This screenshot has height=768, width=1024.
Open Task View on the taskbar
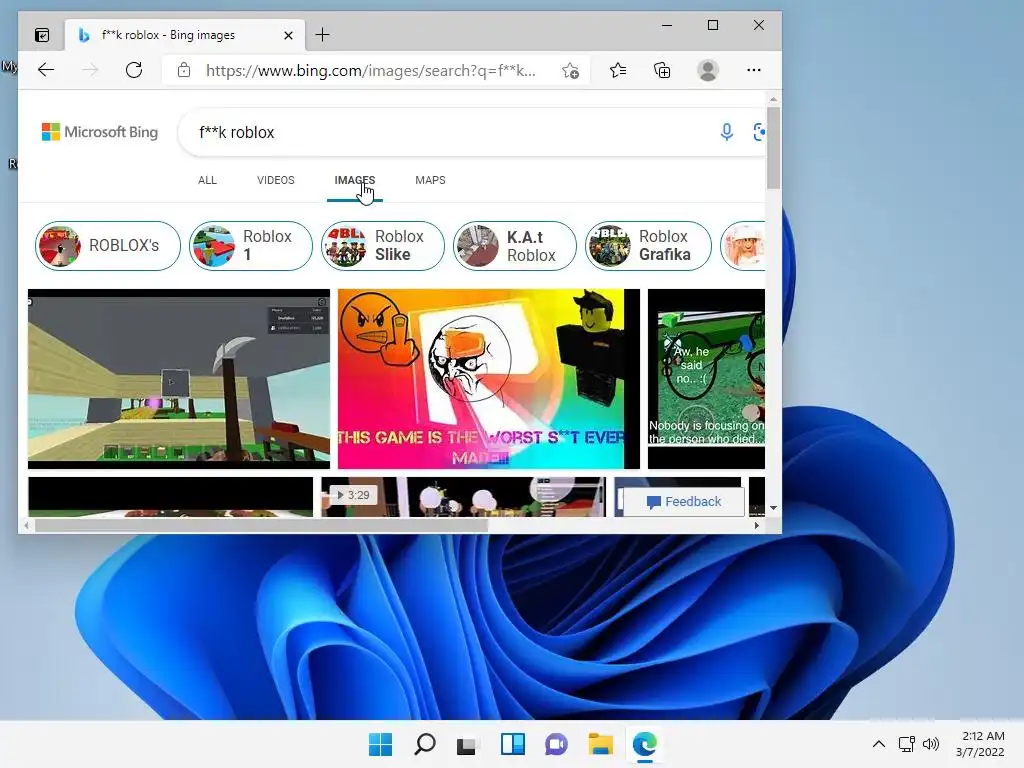coord(468,744)
